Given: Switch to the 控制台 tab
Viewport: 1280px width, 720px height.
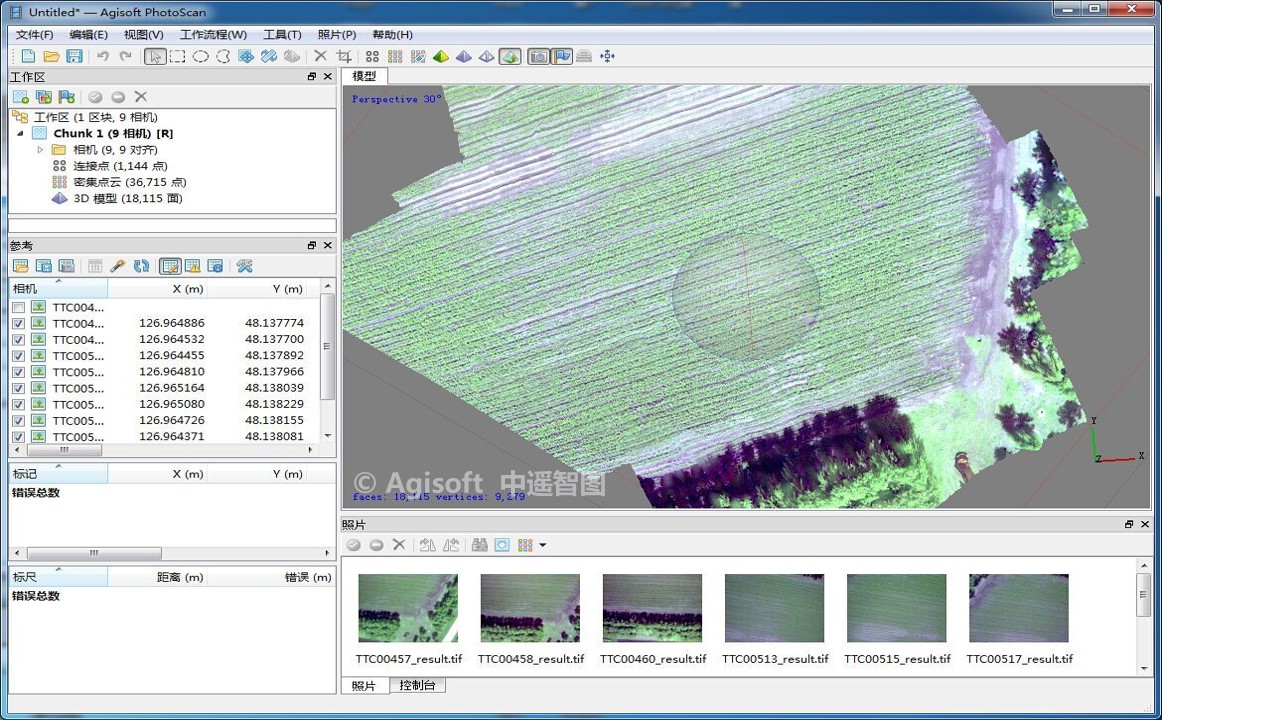Looking at the screenshot, I should [417, 685].
